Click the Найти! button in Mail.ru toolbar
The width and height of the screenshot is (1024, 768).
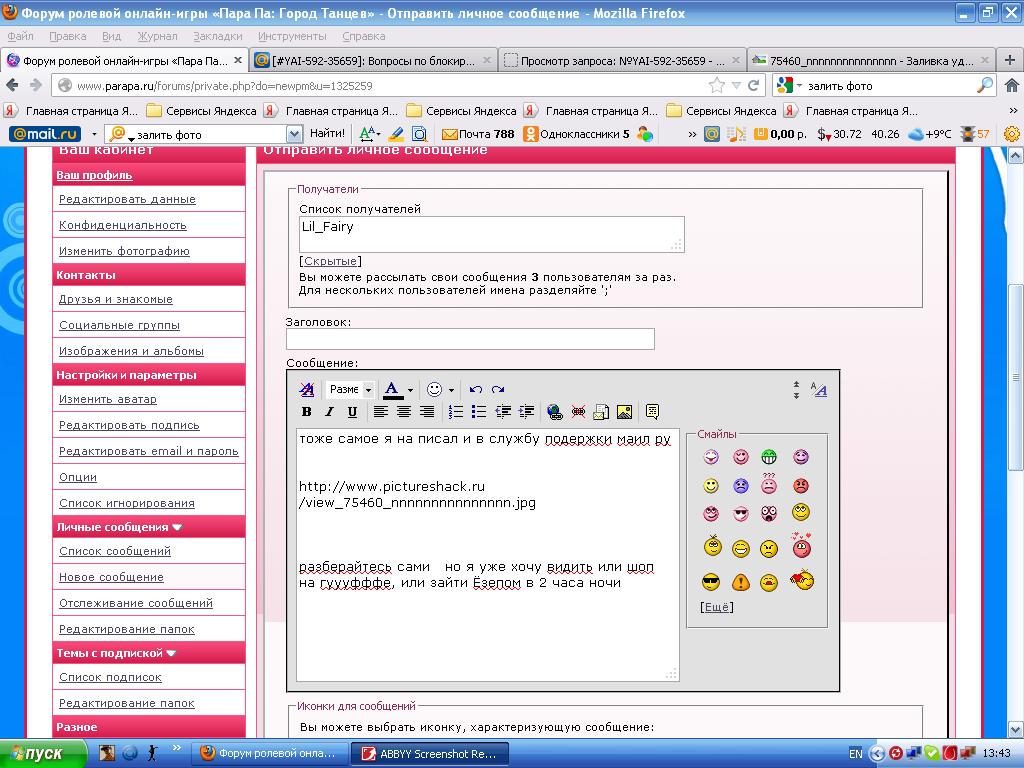tap(327, 134)
